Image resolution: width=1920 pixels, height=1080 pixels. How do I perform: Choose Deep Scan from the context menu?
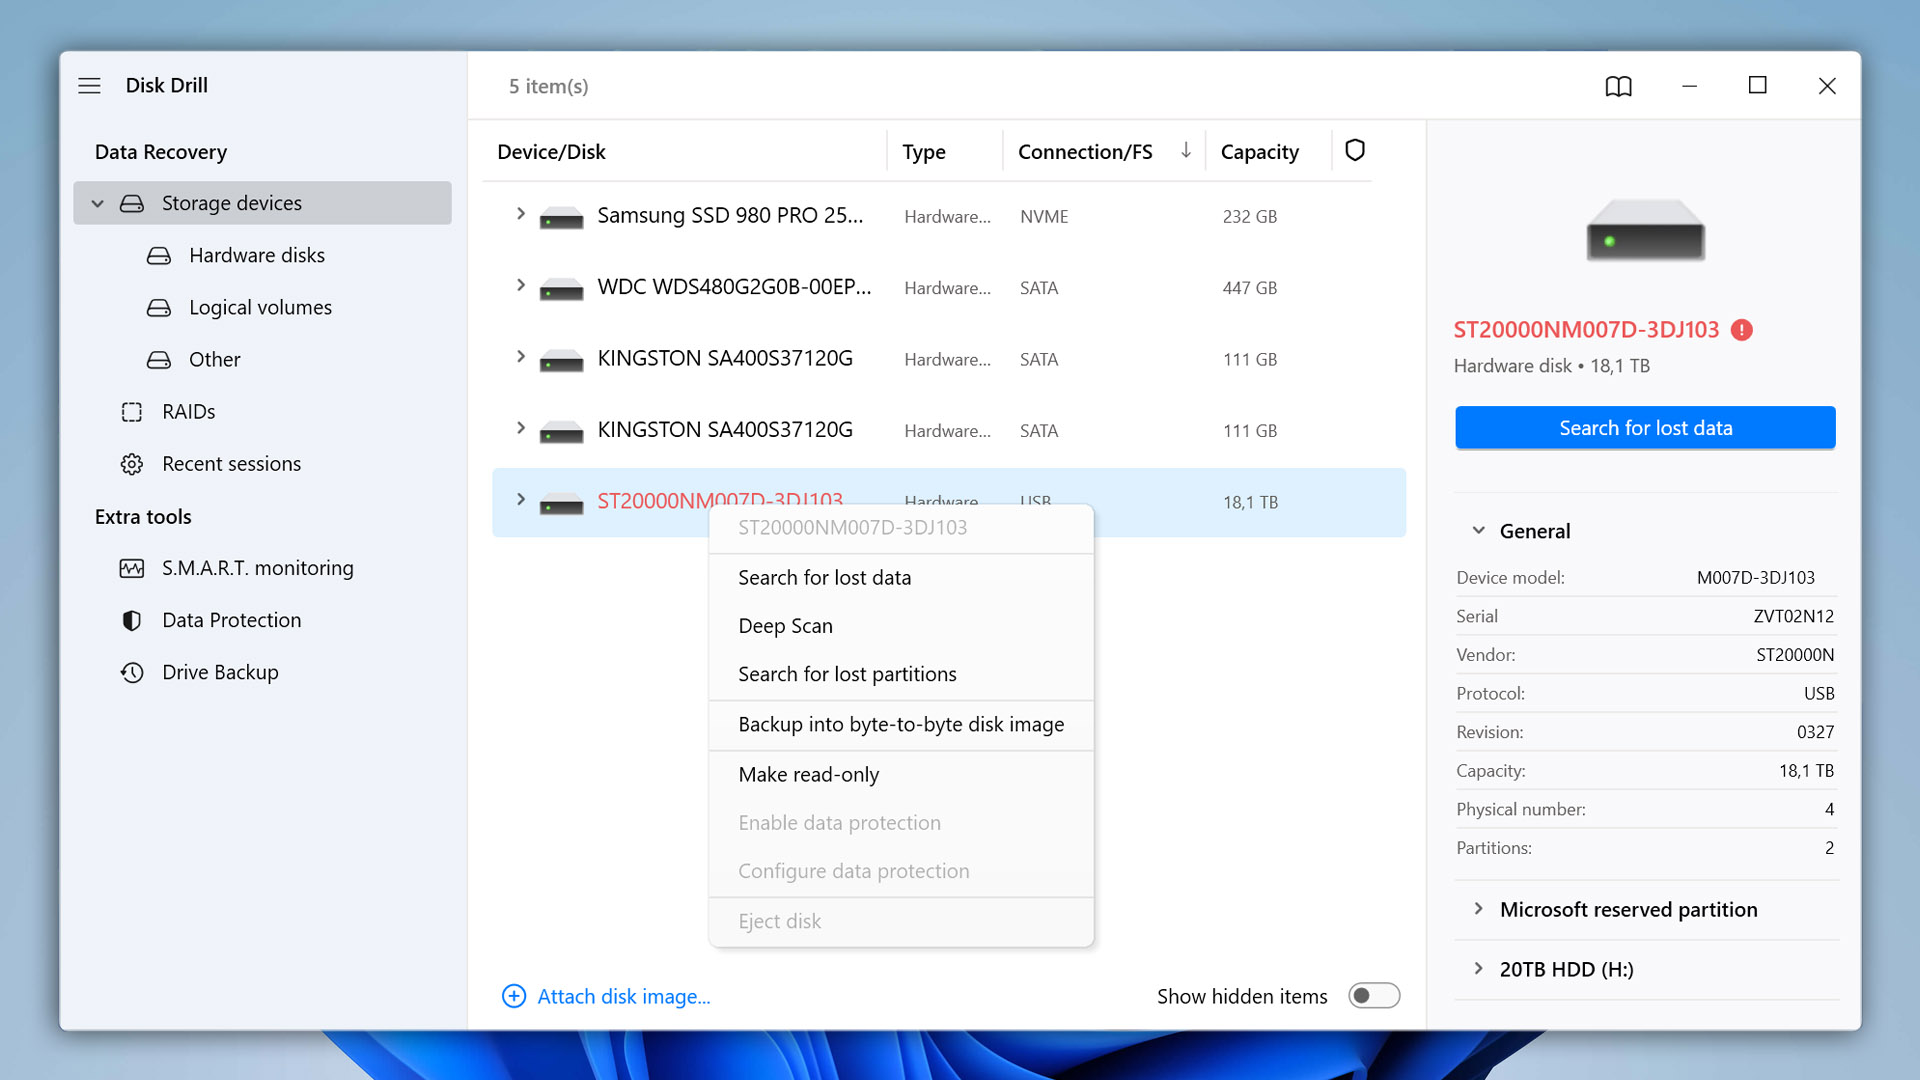pyautogui.click(x=785, y=625)
